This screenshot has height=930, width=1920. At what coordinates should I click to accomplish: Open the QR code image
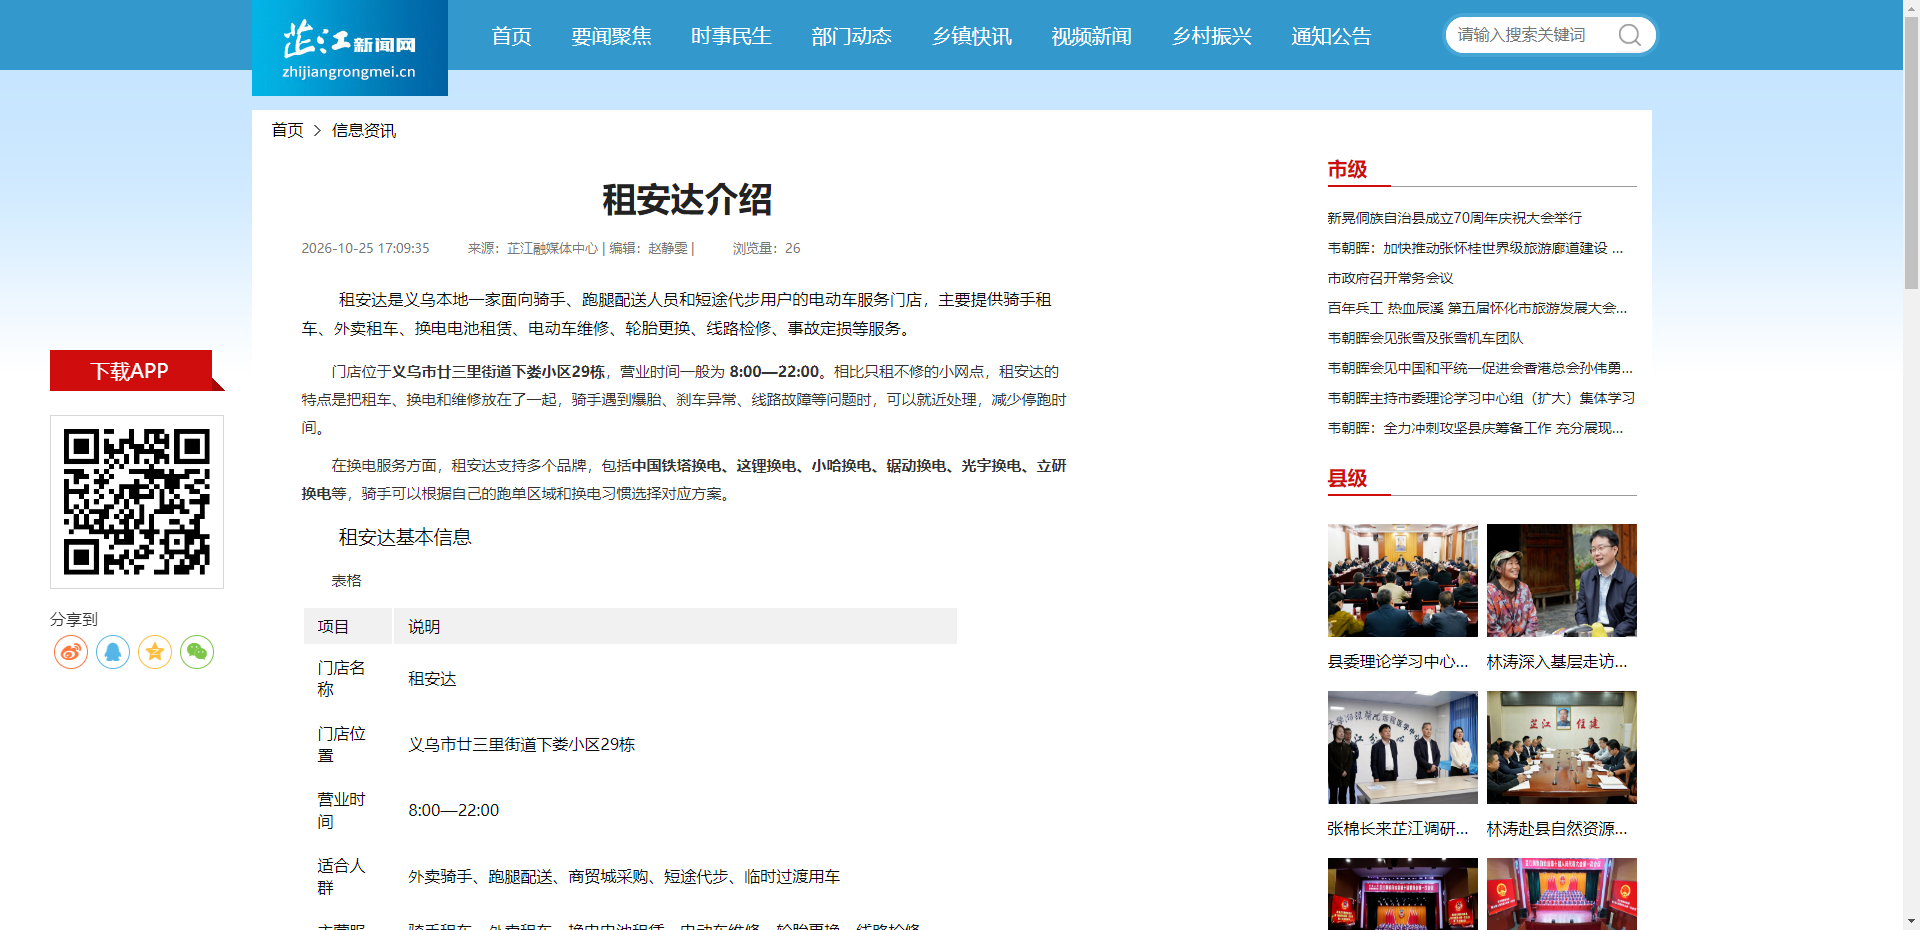point(137,502)
